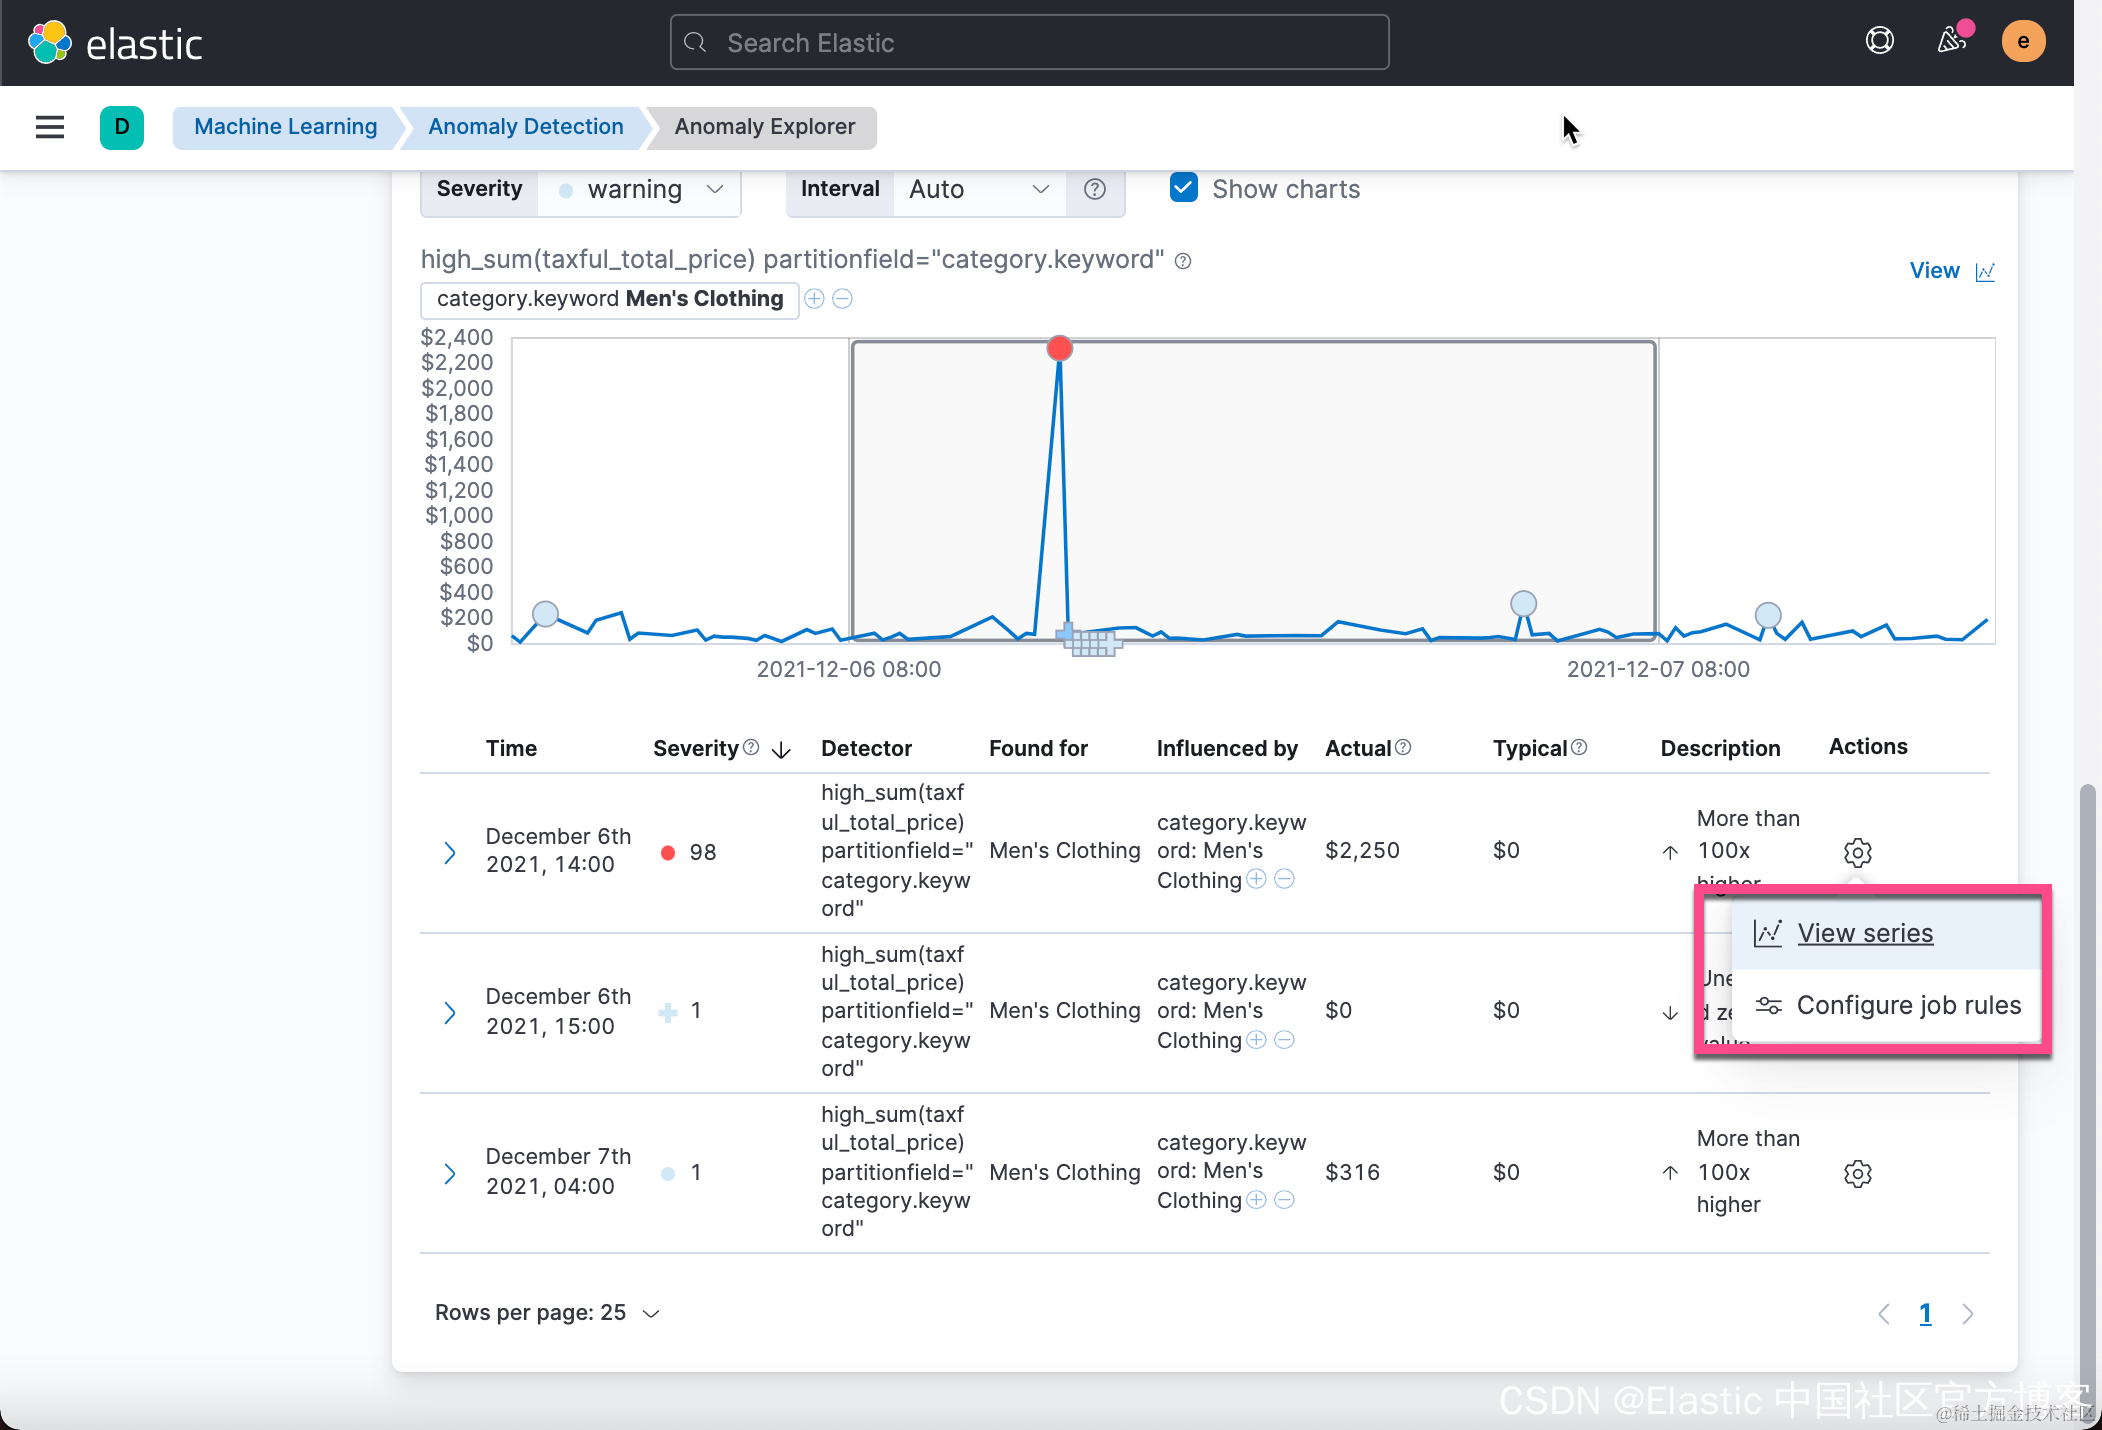Click the red anomaly marker on chart peak
Viewport: 2102px width, 1430px height.
click(x=1059, y=348)
